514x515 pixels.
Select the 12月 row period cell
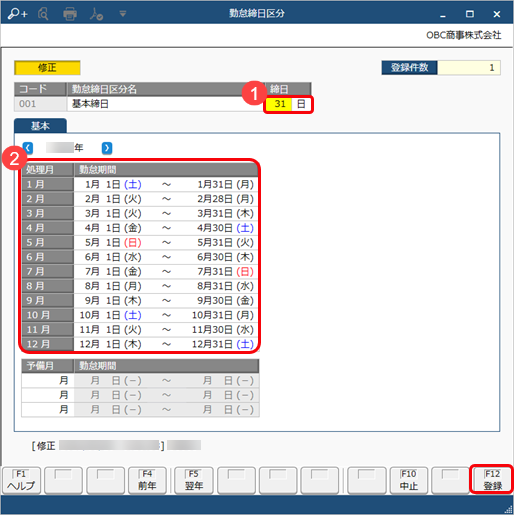pos(166,344)
